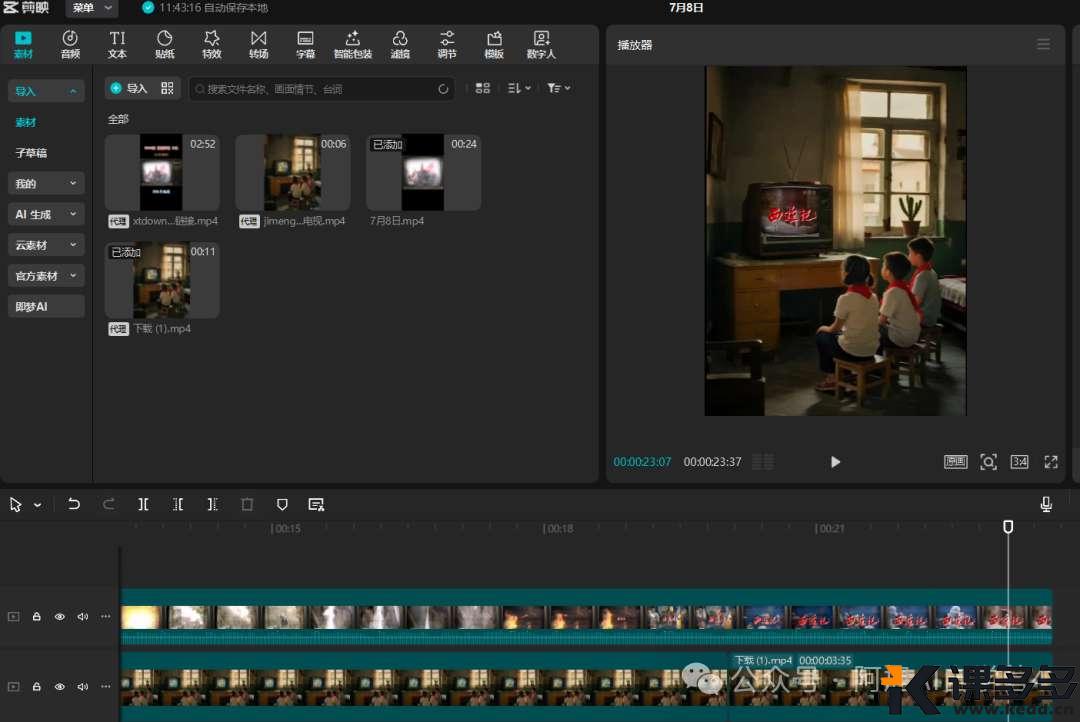Select the jimeng 电视 mp4 thumbnail
Screen dimensions: 1080x722
pyautogui.click(x=293, y=172)
